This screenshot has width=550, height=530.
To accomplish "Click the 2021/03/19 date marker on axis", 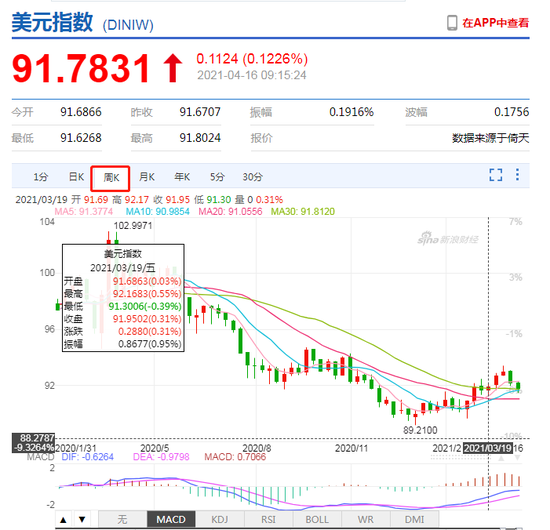I will click(x=488, y=448).
